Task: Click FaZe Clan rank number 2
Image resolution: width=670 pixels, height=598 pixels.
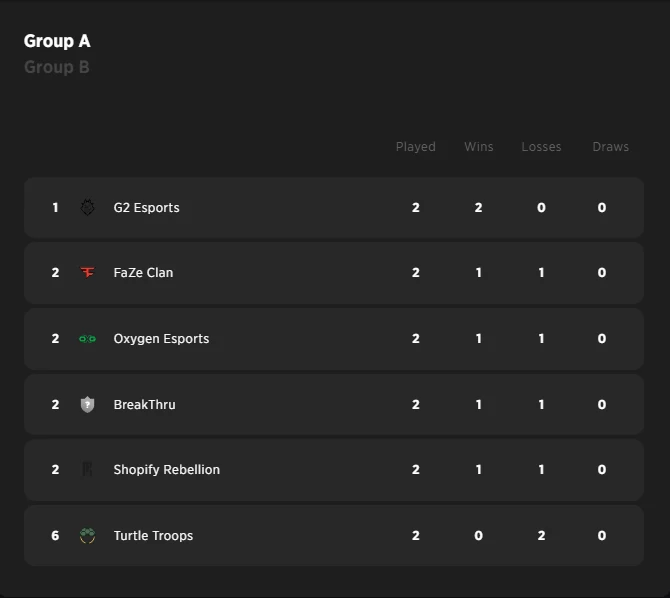Action: (55, 273)
